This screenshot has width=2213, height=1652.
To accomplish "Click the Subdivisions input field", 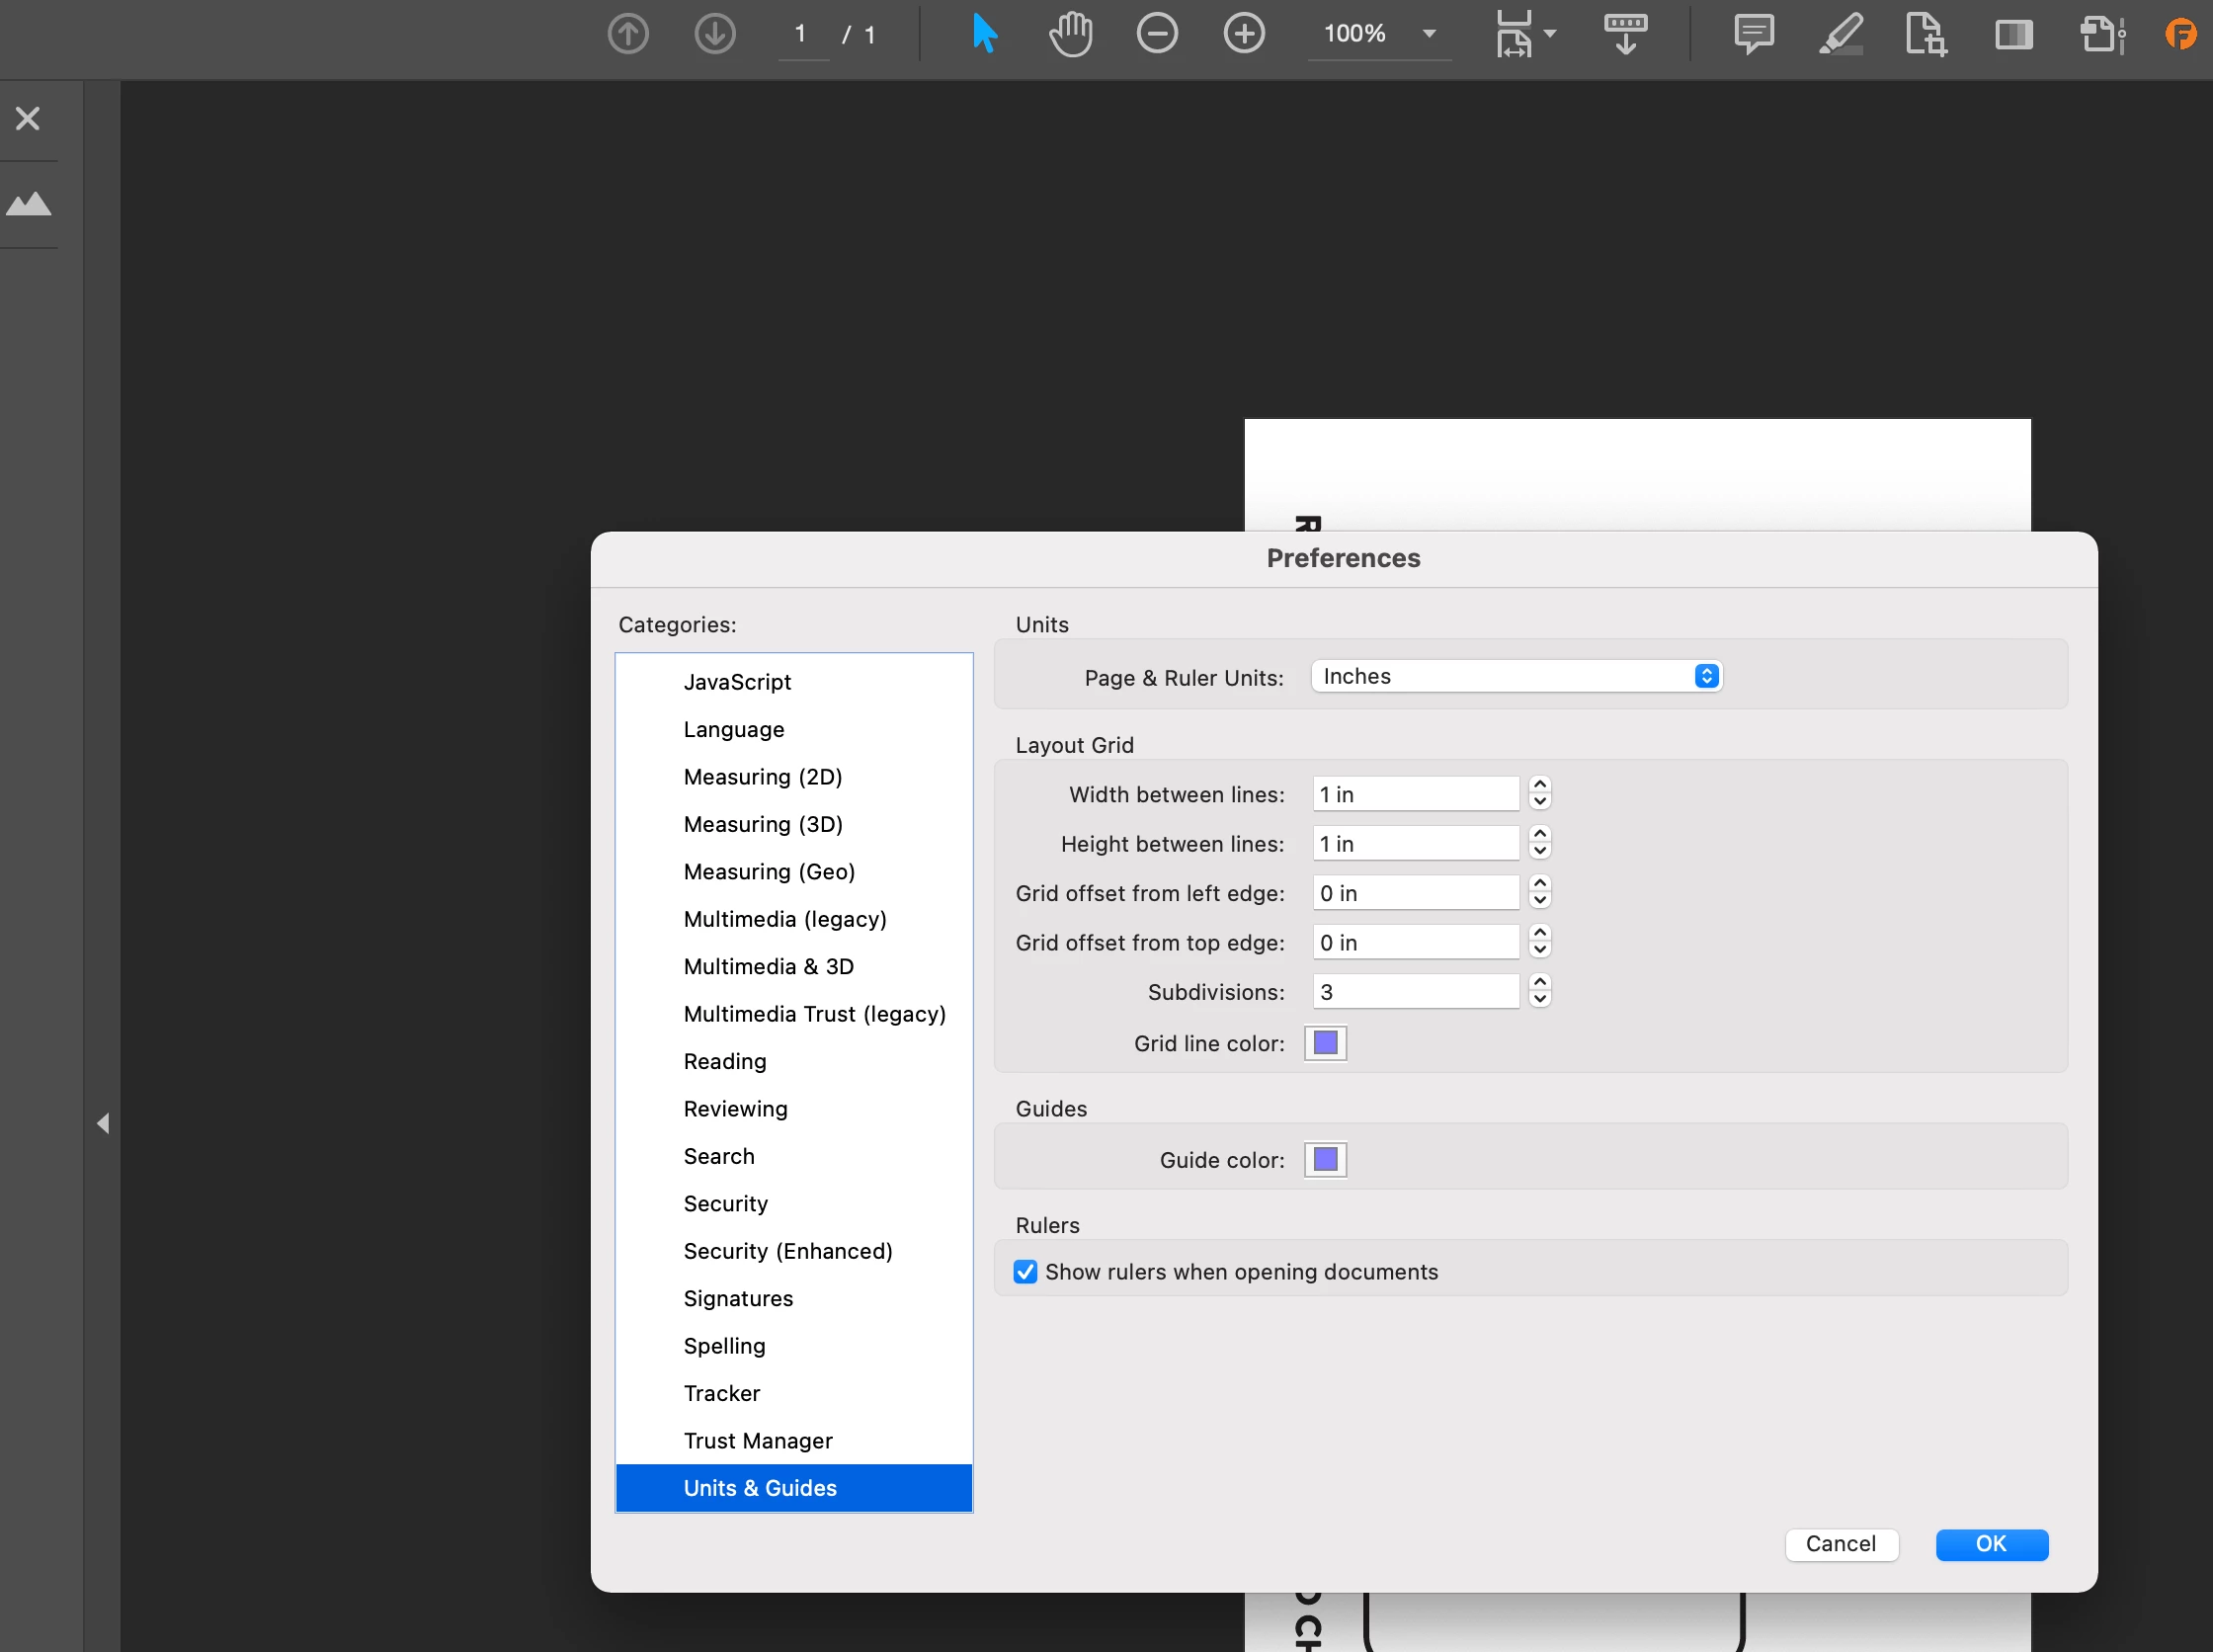I will pyautogui.click(x=1414, y=992).
